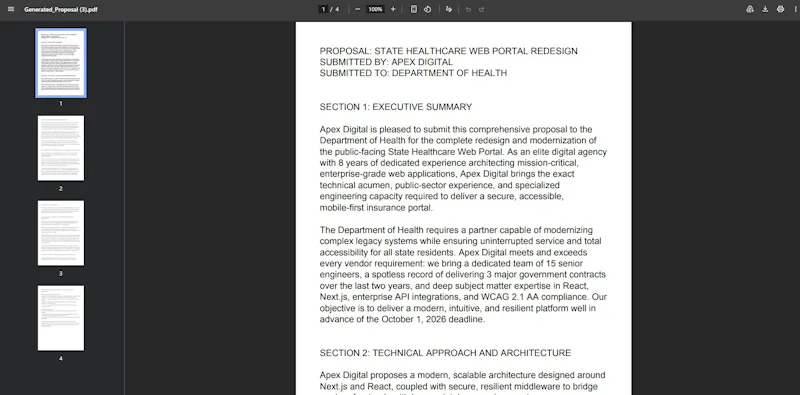Click the fit to page icon
The image size is (800, 395).
coord(414,9)
